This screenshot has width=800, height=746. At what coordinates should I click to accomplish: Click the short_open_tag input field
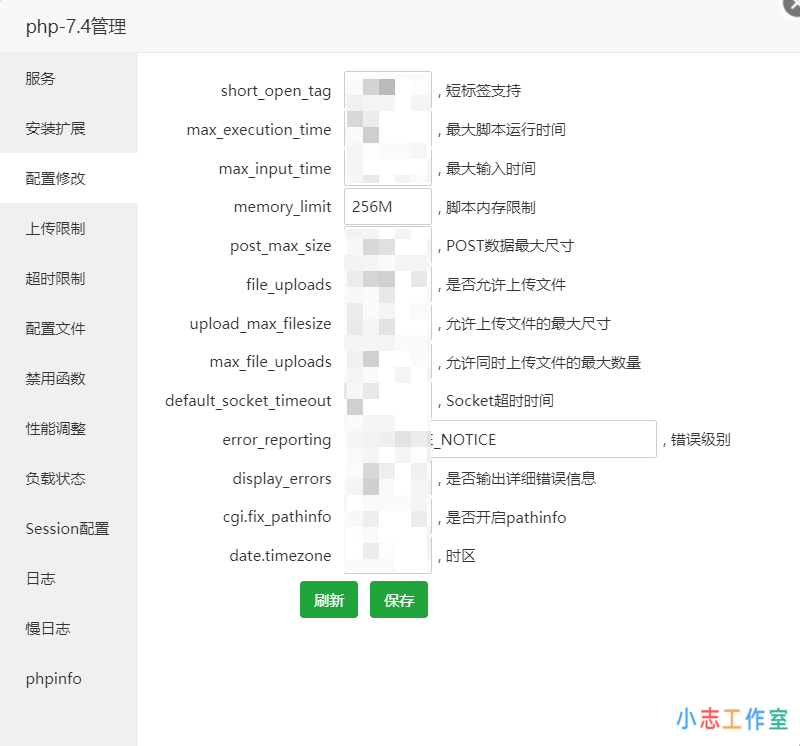point(387,90)
